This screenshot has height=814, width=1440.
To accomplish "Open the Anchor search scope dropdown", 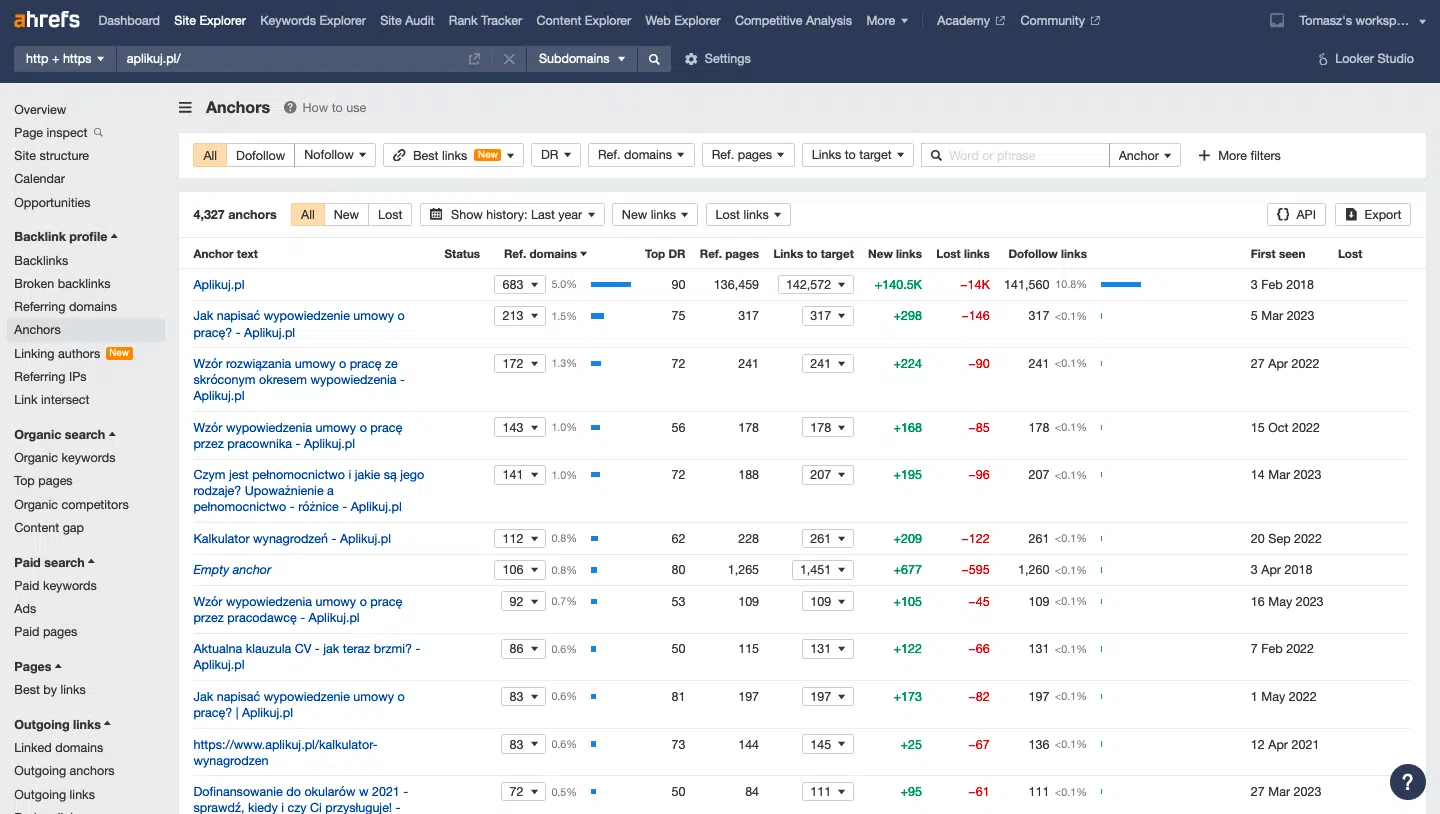I will pos(1145,155).
